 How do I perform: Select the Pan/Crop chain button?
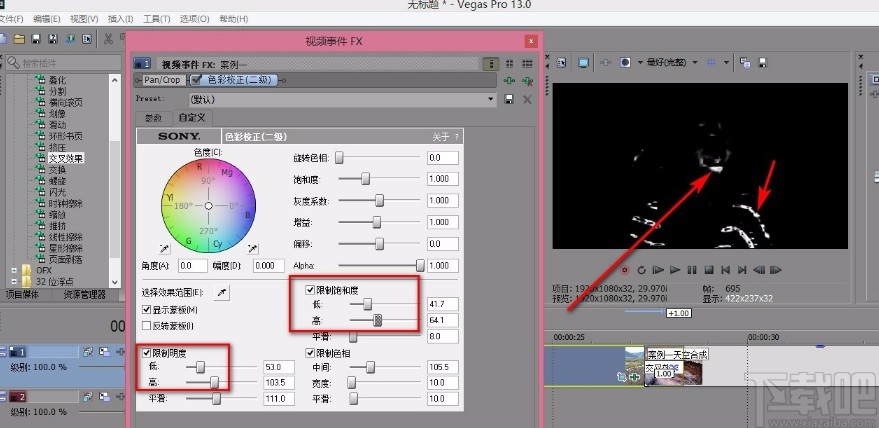[x=163, y=80]
